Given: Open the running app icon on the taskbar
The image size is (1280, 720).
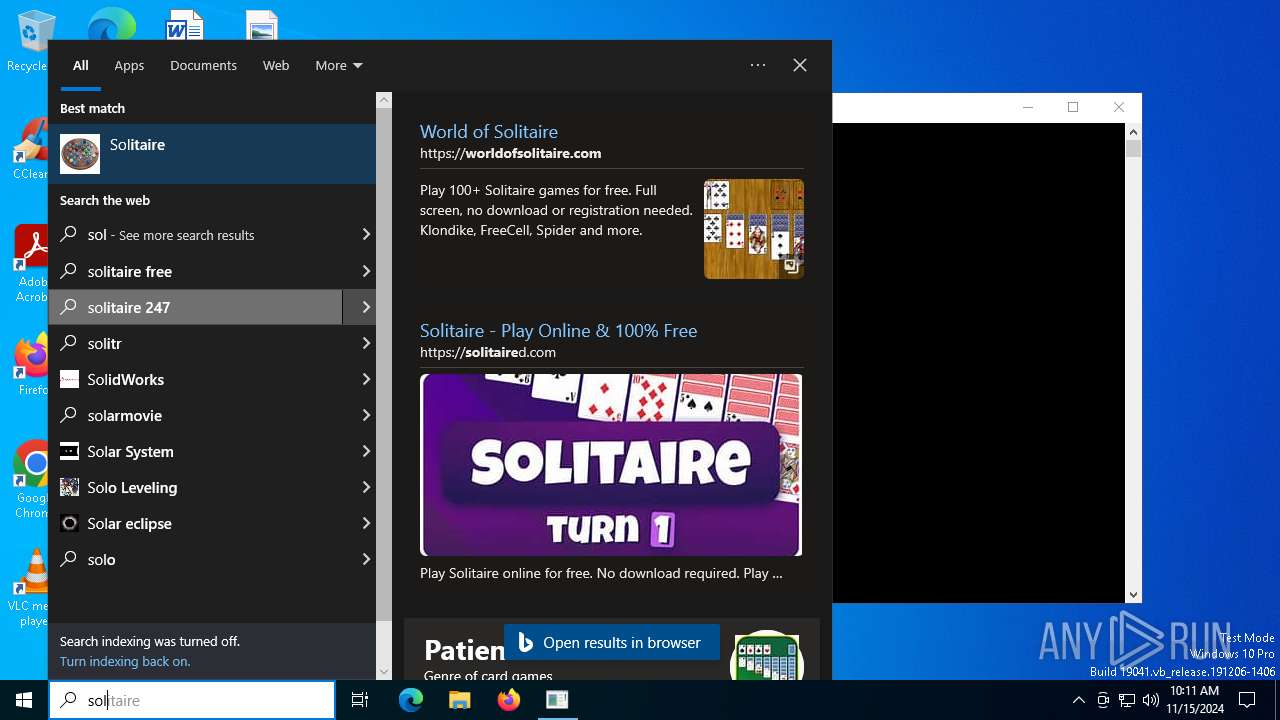Looking at the screenshot, I should point(557,700).
